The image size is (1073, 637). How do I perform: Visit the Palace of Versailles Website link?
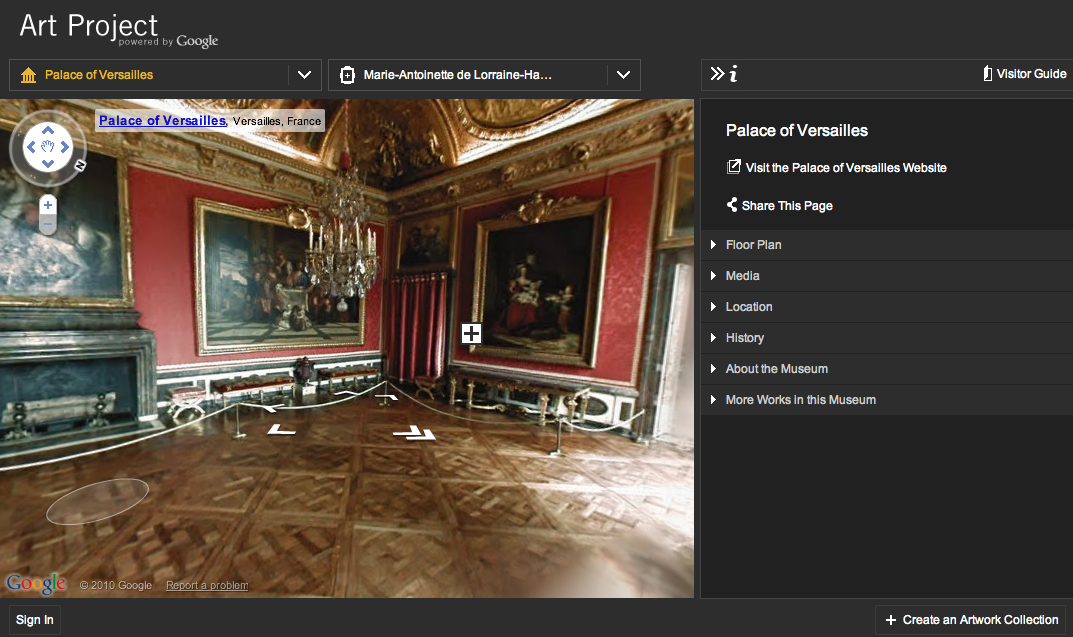[x=845, y=168]
